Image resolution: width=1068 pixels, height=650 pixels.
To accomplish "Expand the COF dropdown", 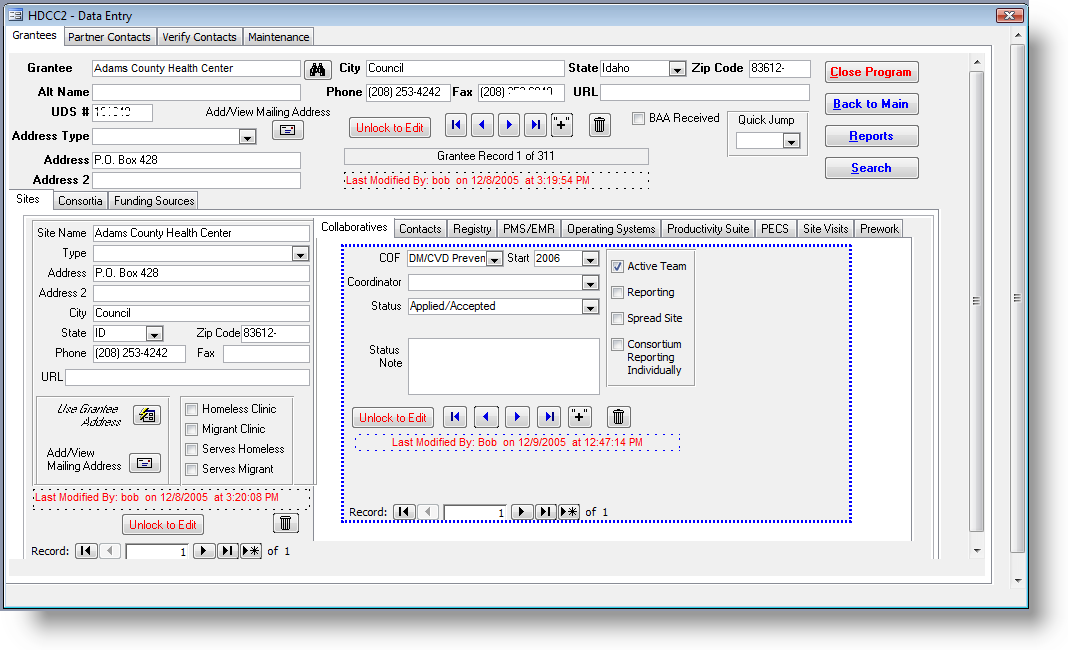I will (494, 259).
